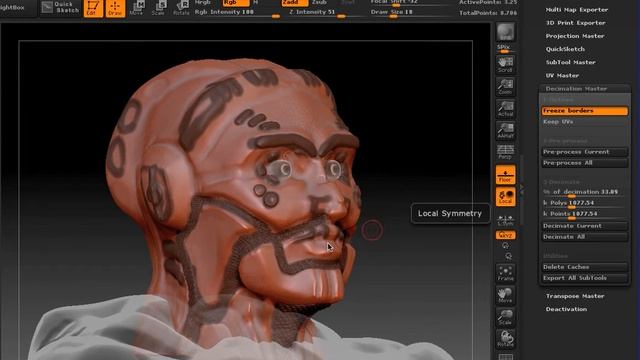Click Pre-process All button

(584, 163)
